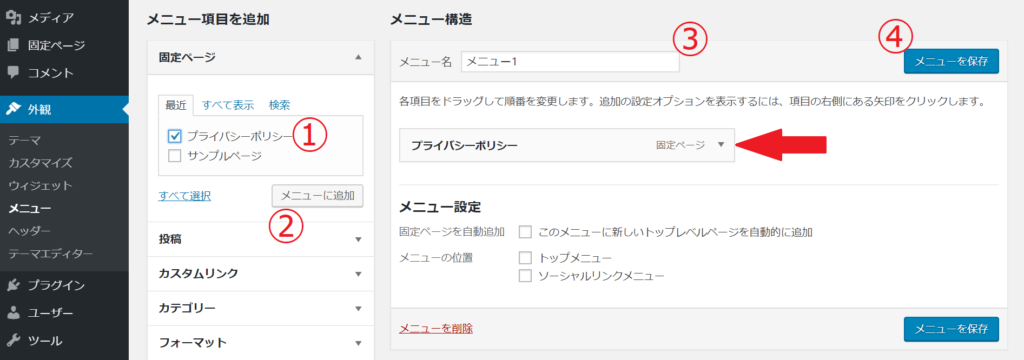Image resolution: width=1024 pixels, height=360 pixels.
Task: Click the top メニューを保存 button
Action: click(952, 61)
